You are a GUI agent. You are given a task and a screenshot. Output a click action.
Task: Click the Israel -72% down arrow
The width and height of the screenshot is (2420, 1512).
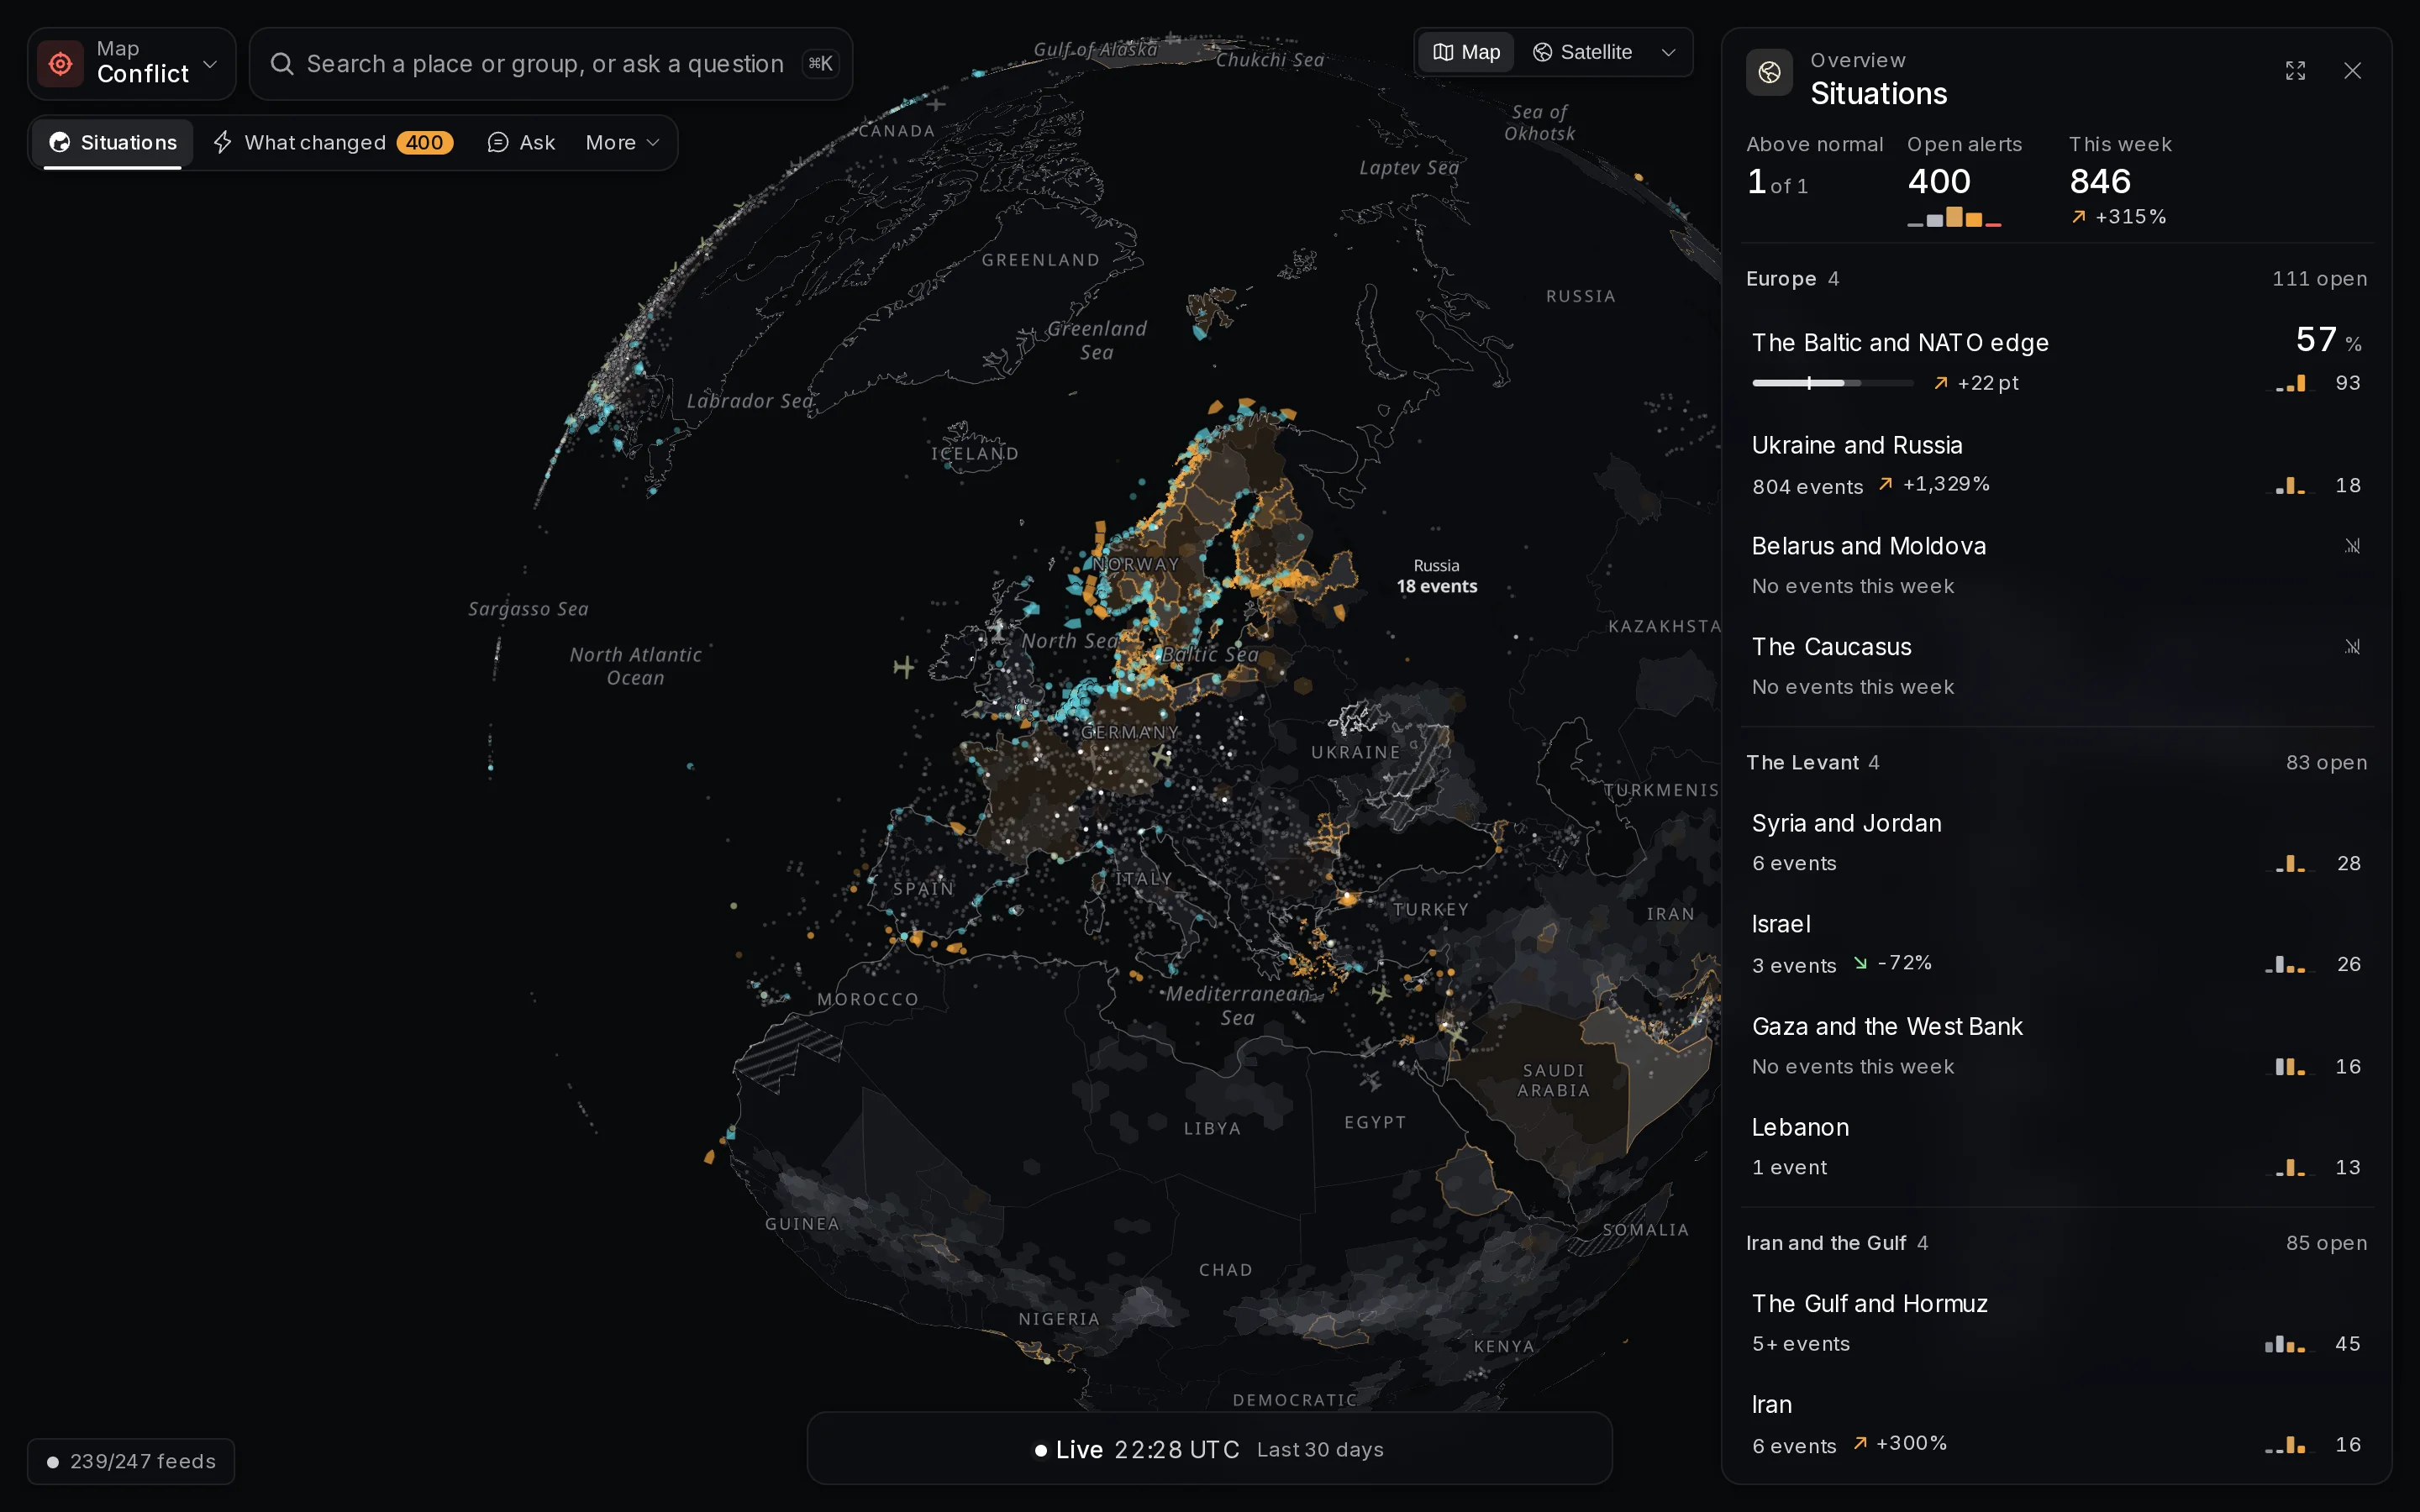coord(1860,963)
